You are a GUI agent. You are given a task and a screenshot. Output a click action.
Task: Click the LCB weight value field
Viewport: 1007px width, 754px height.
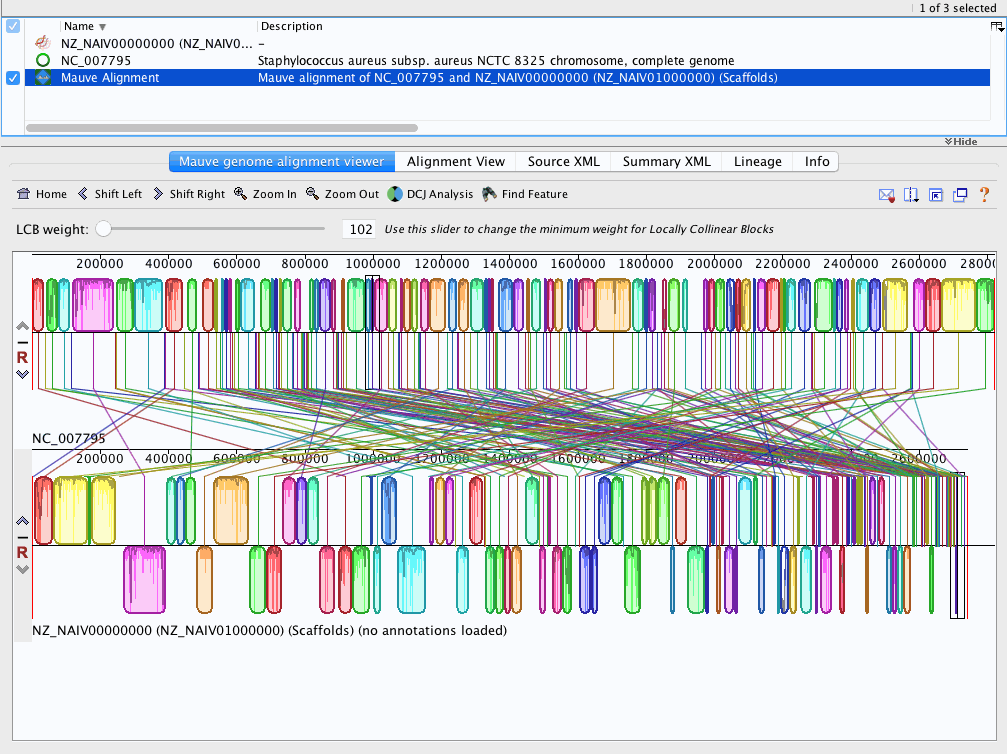click(x=360, y=229)
